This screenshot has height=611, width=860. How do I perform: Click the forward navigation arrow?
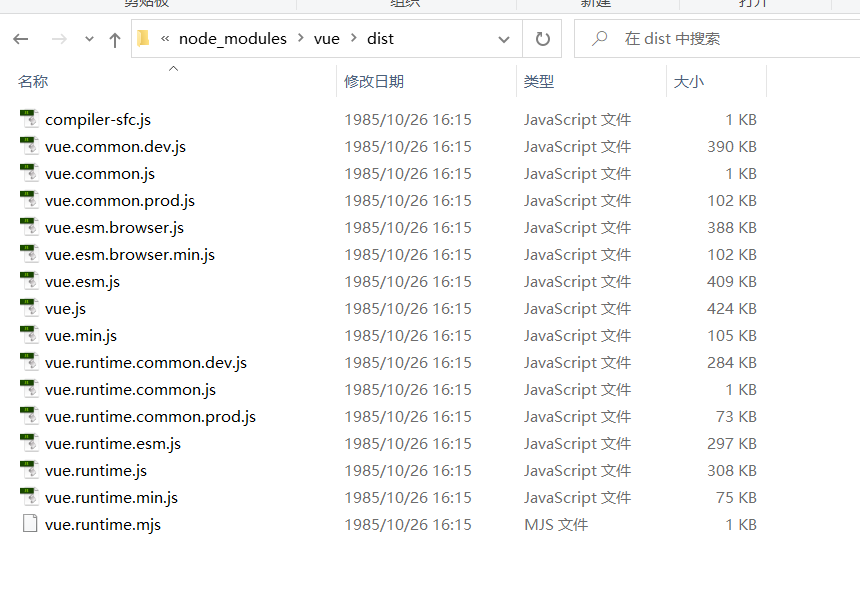coord(59,39)
